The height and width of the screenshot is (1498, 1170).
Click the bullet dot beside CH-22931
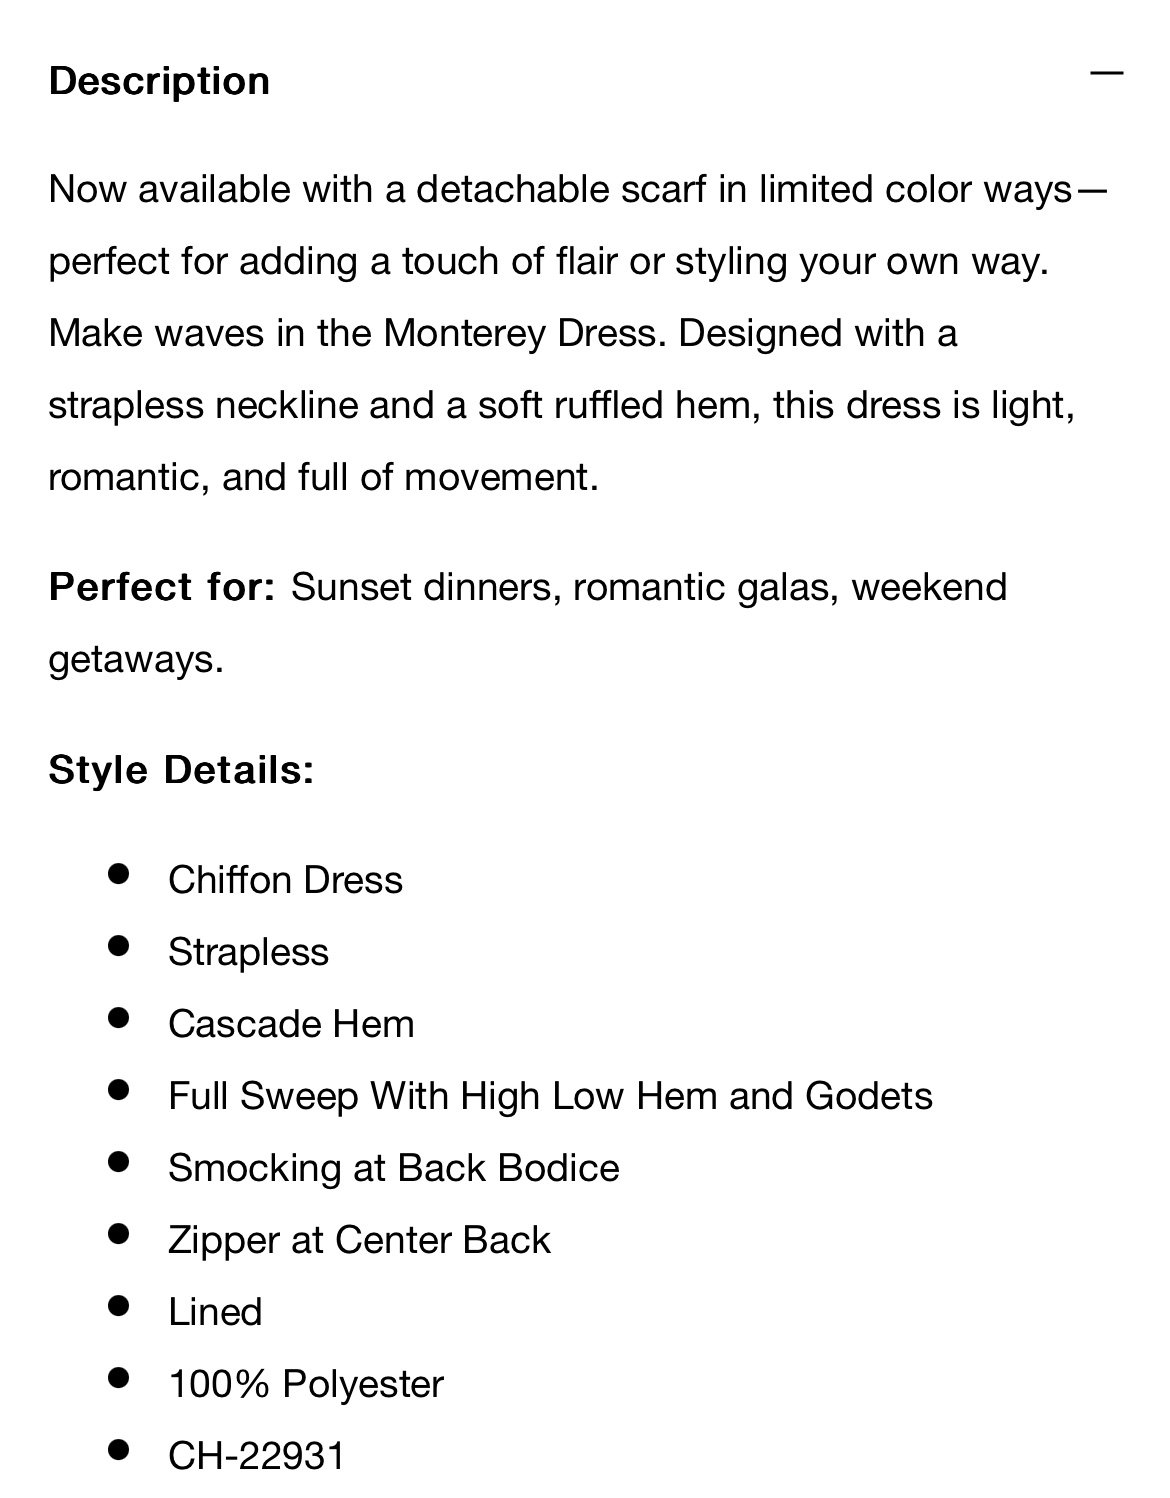point(118,1449)
